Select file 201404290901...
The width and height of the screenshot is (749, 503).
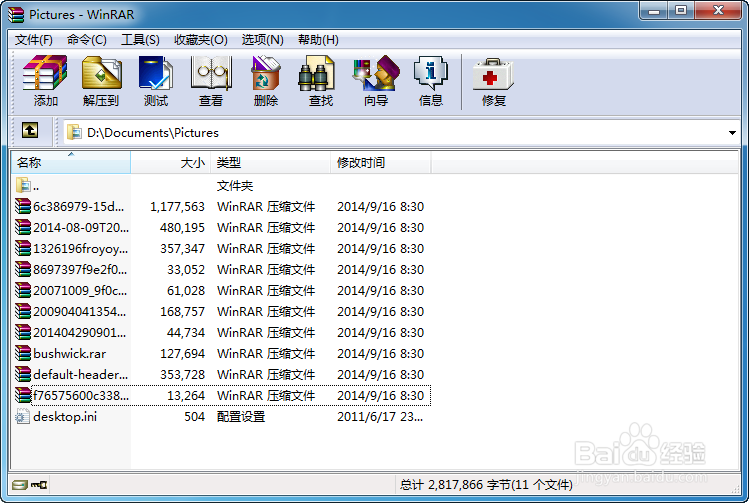[x=80, y=332]
